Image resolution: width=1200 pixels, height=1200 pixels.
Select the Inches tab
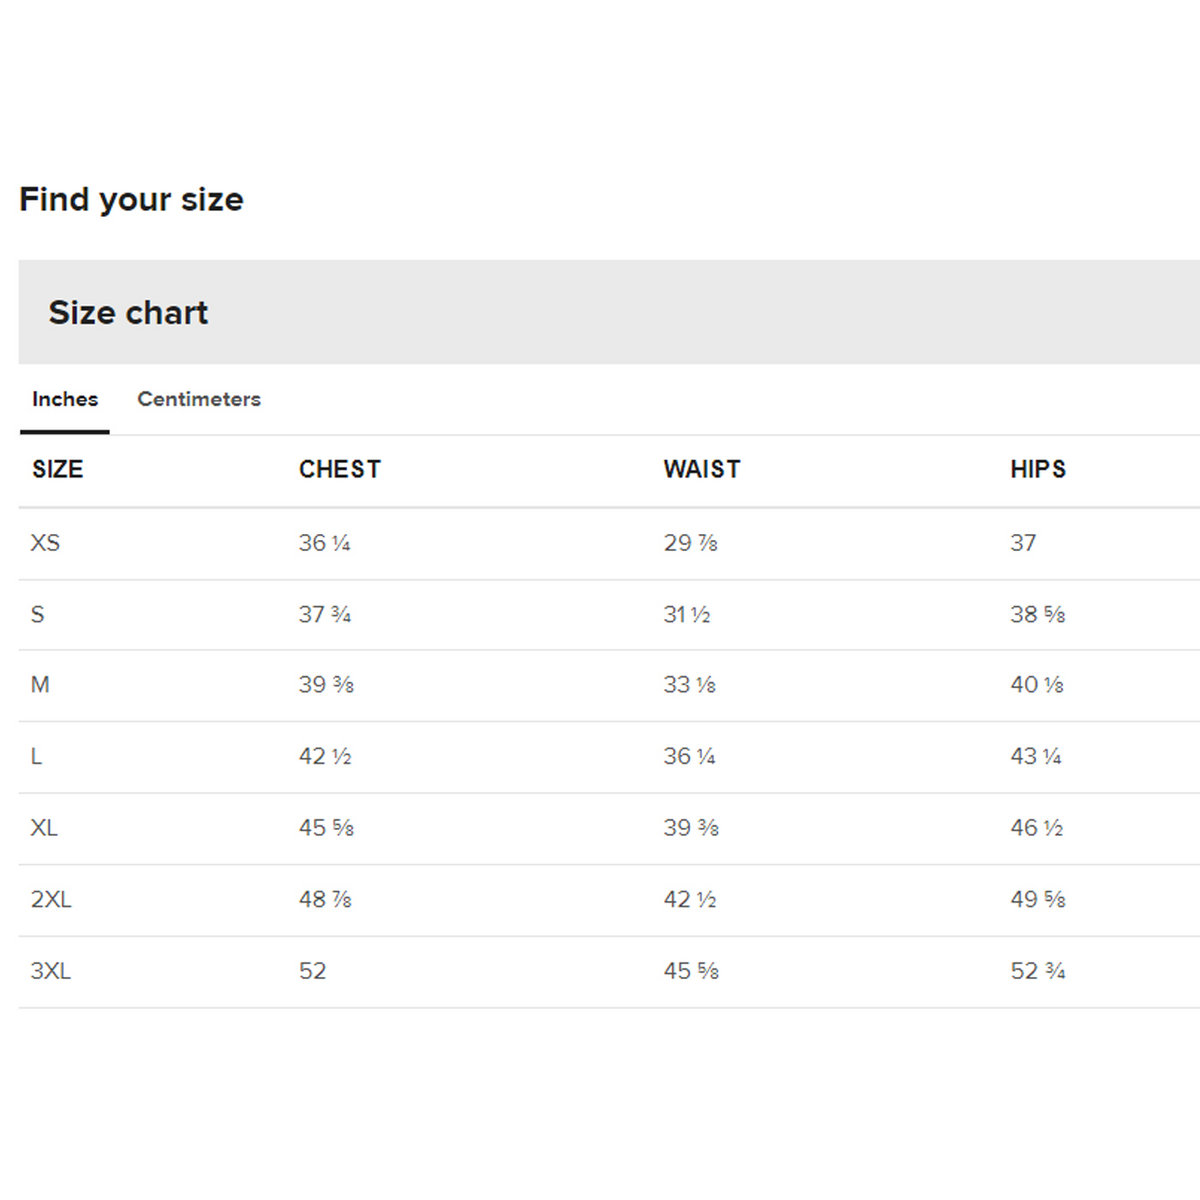click(x=65, y=399)
